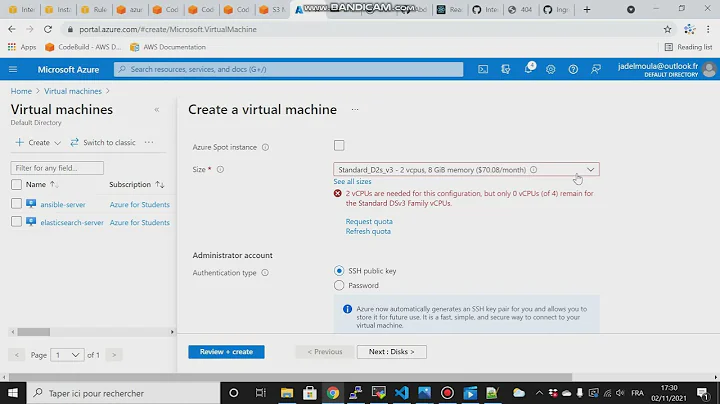
Task: Open Chrome's three-dot menu
Action: point(708,29)
